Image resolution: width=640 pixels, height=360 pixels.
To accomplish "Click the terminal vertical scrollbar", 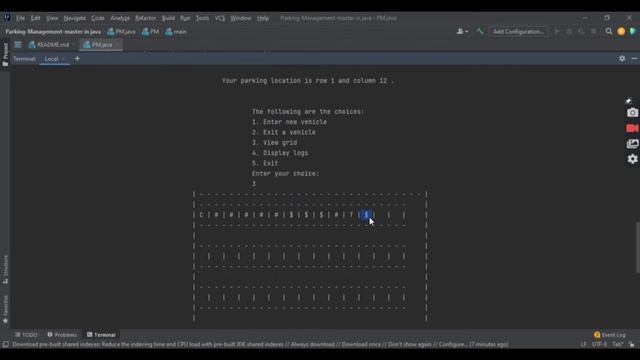I will 638,247.
